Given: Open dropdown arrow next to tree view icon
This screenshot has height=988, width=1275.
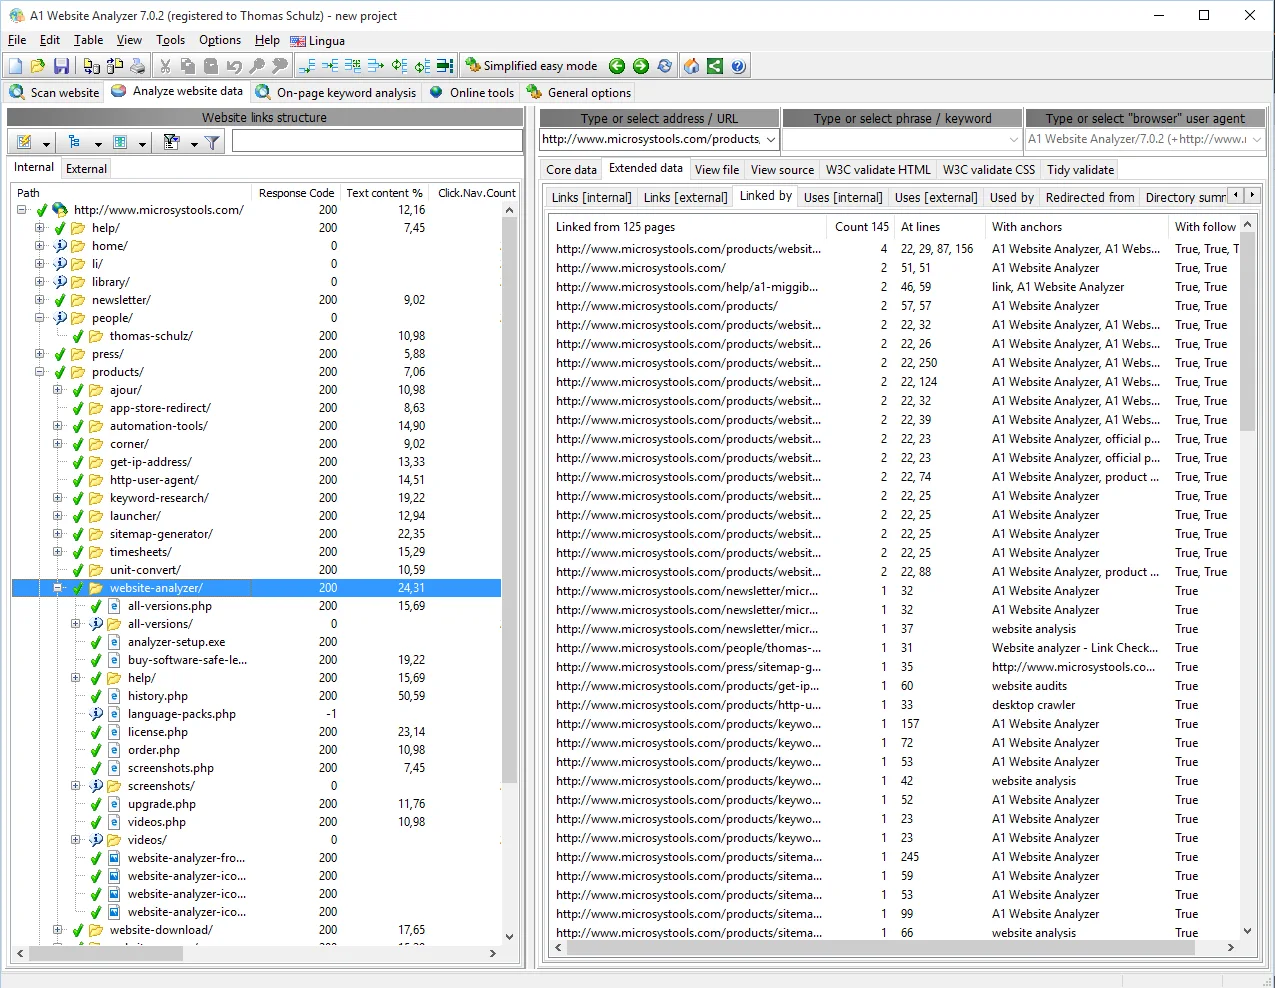Looking at the screenshot, I should tap(97, 144).
